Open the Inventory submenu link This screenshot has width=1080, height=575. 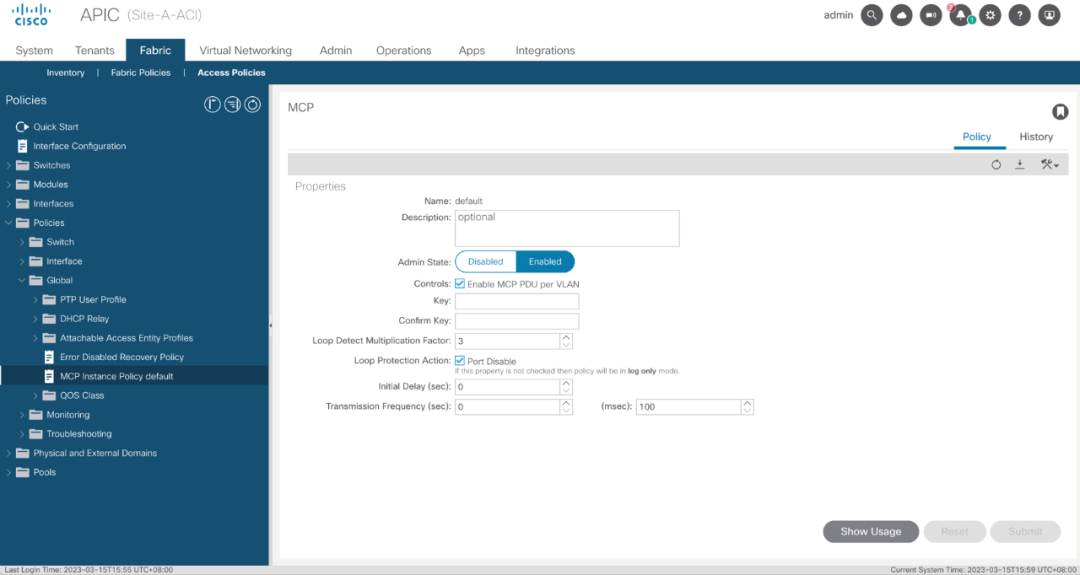[66, 73]
